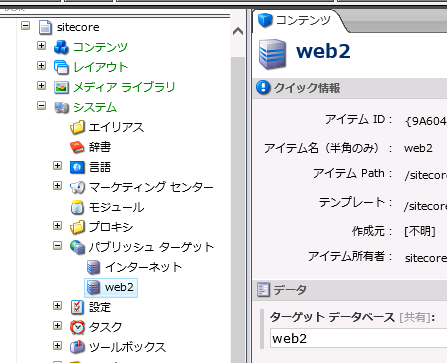Click the [不明] 作成元 value
The width and height of the screenshot is (447, 363).
coord(420,231)
